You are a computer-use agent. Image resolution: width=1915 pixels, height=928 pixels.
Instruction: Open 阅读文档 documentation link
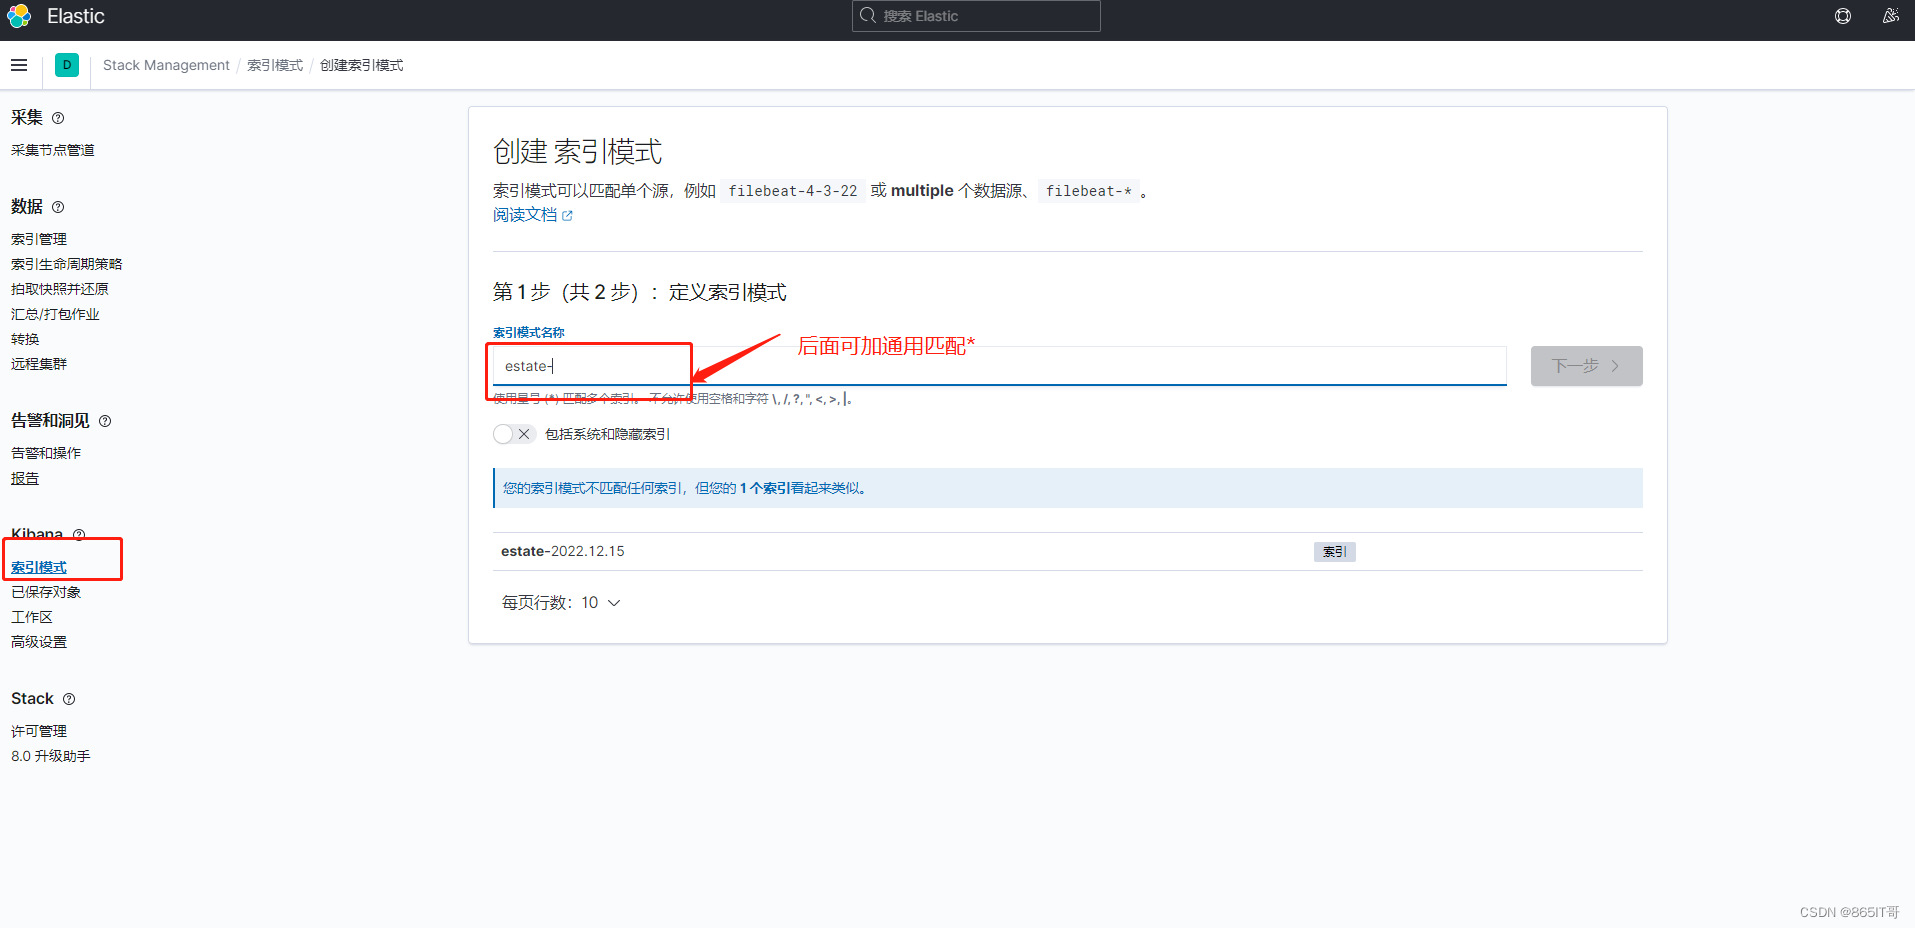(532, 215)
